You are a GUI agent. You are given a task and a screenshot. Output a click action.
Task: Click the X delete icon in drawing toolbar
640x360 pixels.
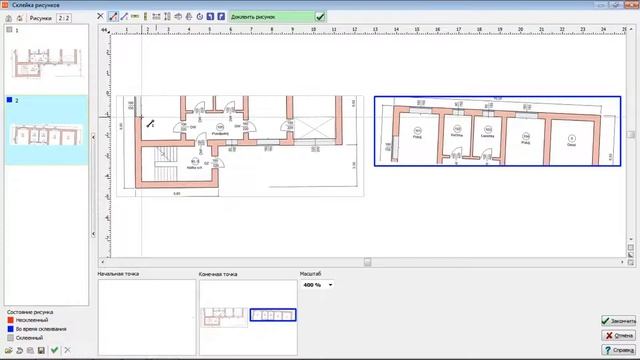[100, 16]
